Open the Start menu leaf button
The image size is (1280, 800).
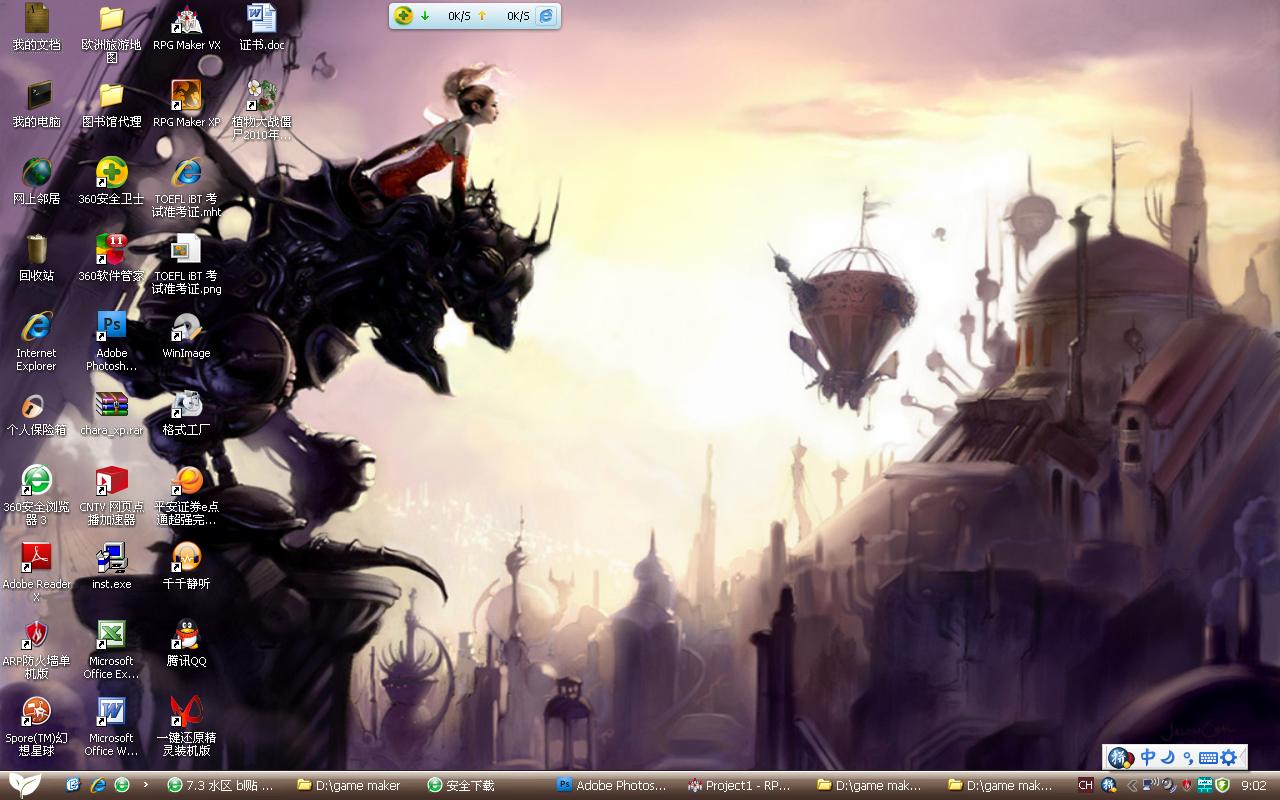[24, 785]
